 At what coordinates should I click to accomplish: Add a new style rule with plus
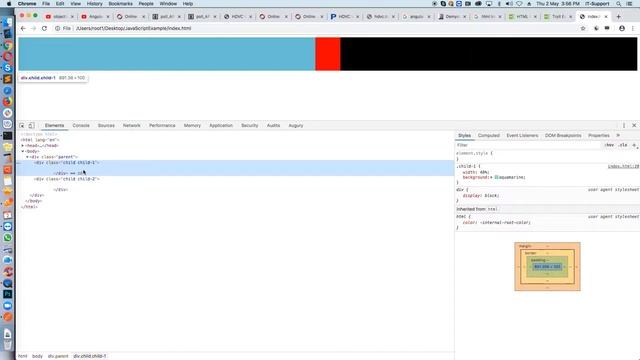(x=634, y=145)
